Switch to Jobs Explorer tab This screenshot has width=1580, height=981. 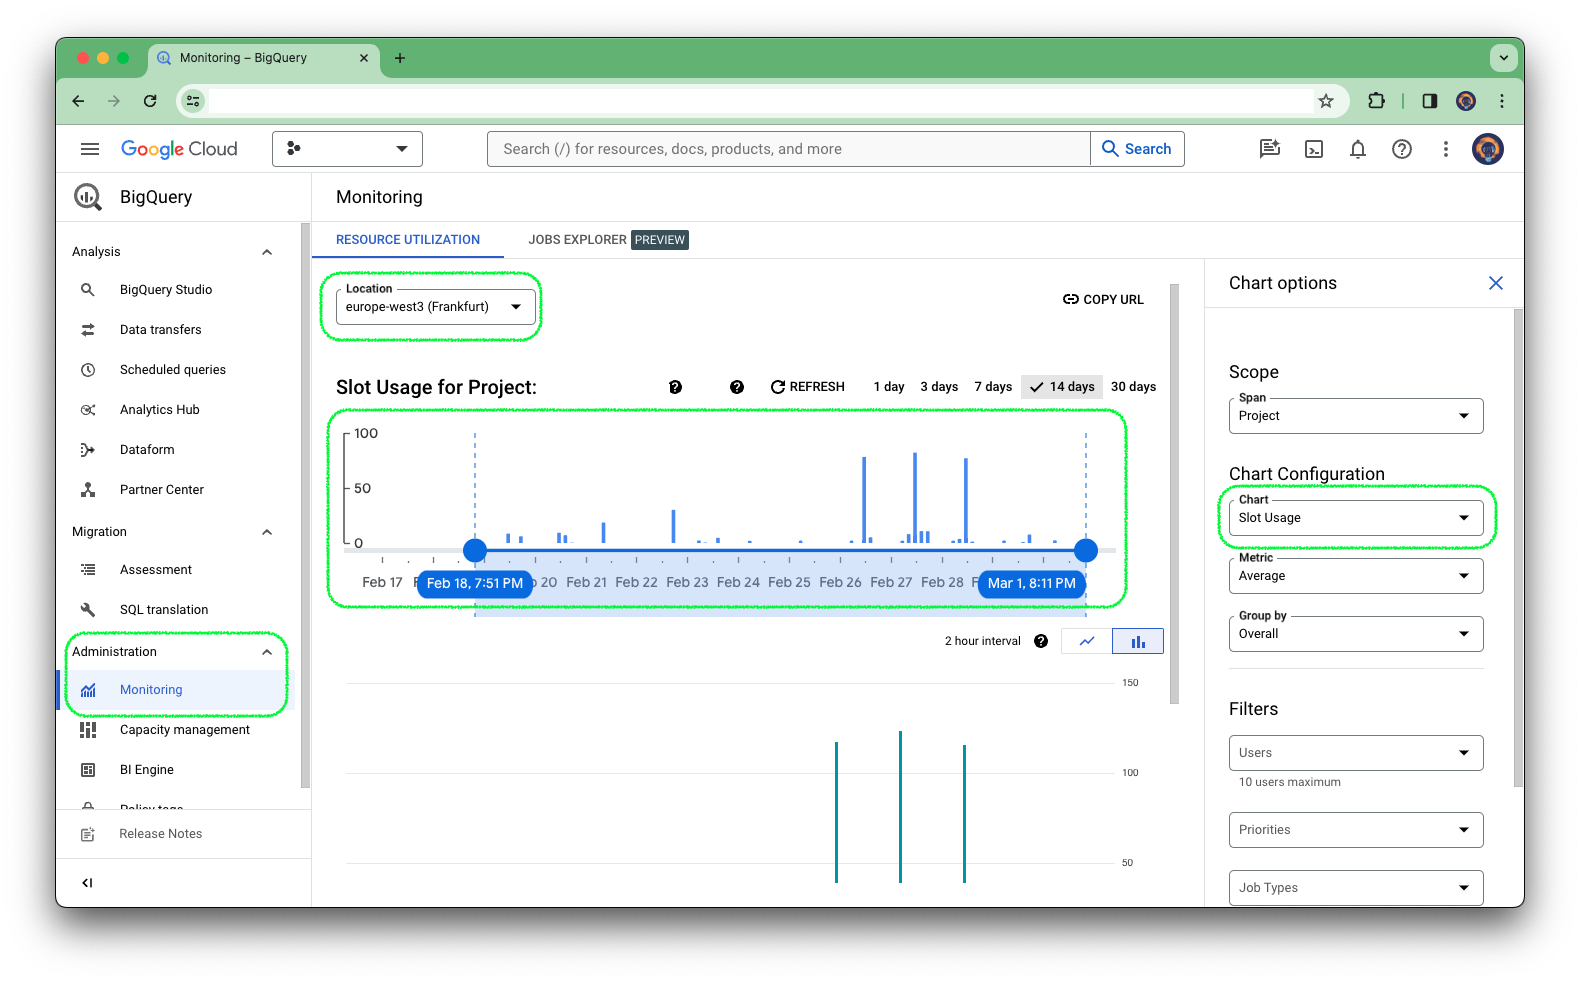point(608,240)
